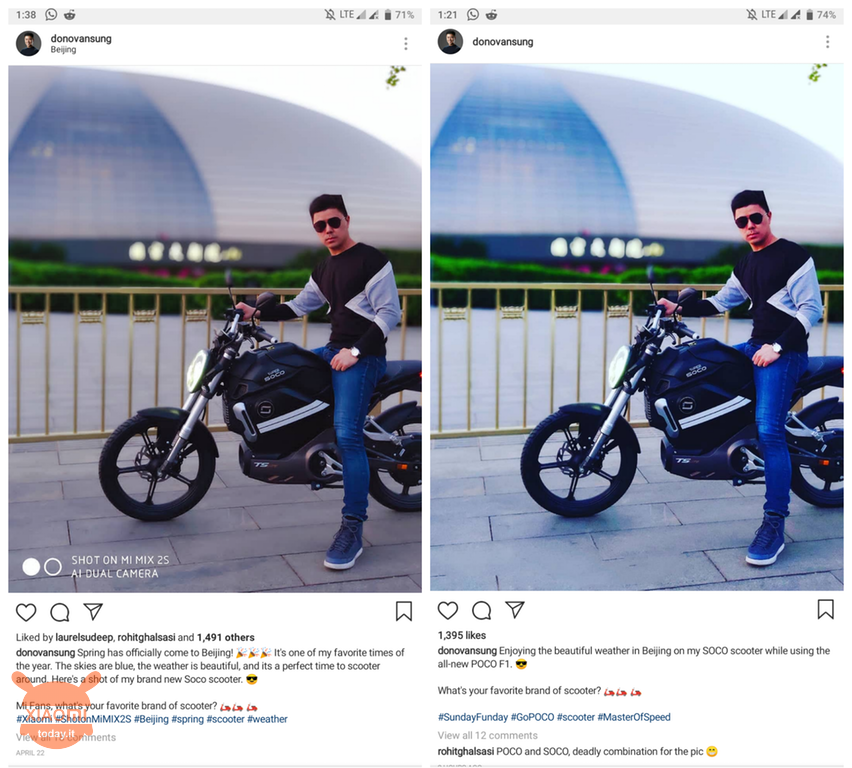
Task: Send the right post via share icon
Action: click(x=515, y=609)
